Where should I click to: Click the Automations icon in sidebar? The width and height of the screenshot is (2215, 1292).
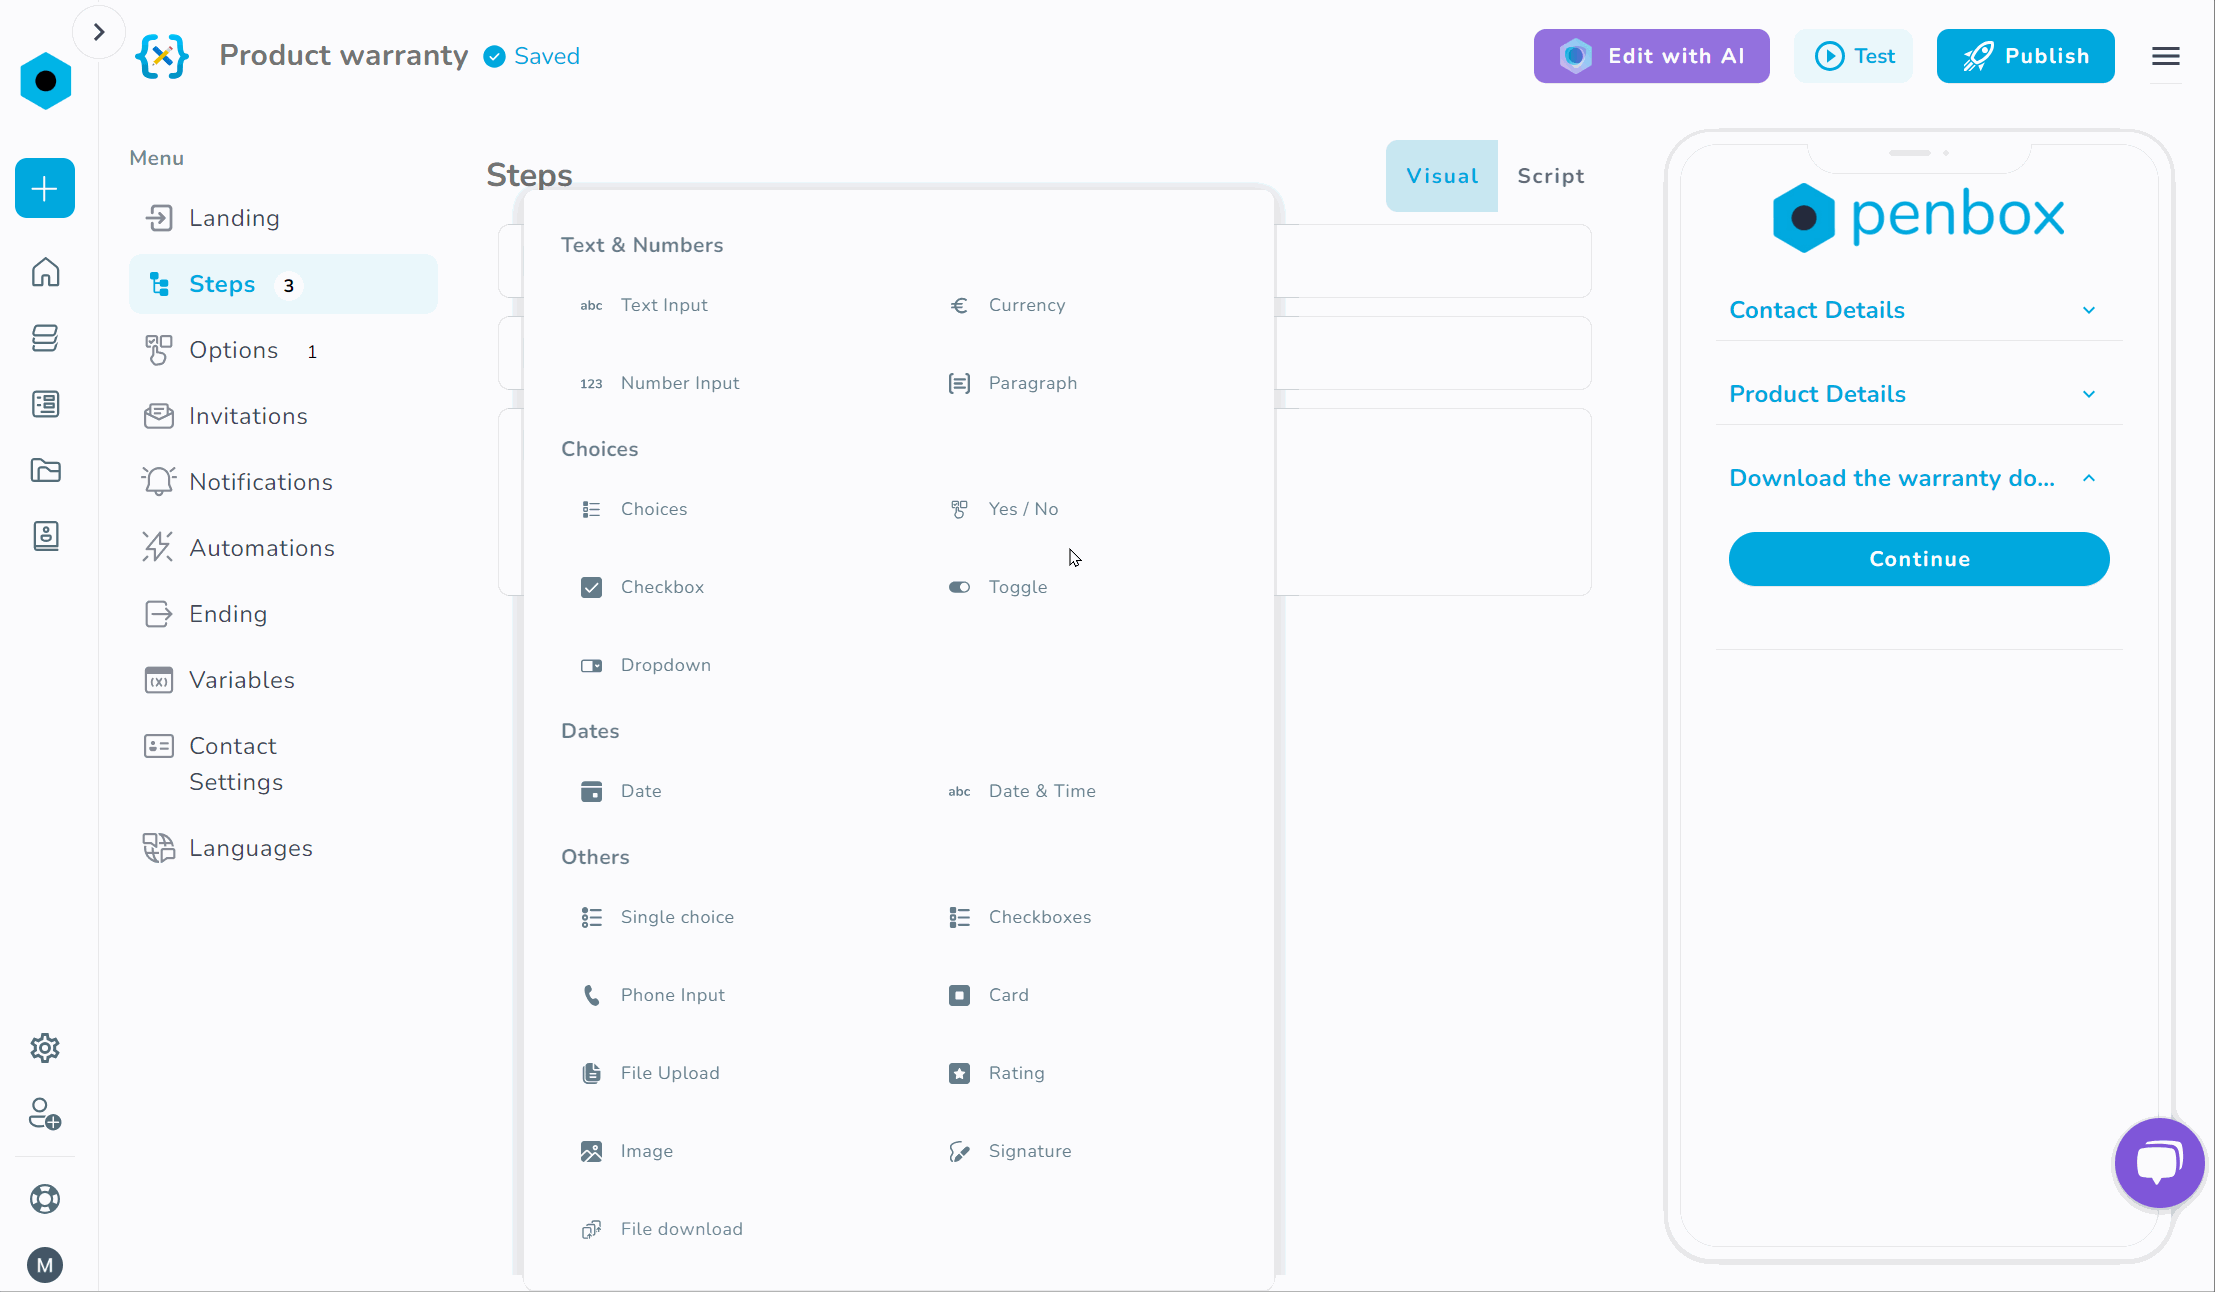click(160, 548)
